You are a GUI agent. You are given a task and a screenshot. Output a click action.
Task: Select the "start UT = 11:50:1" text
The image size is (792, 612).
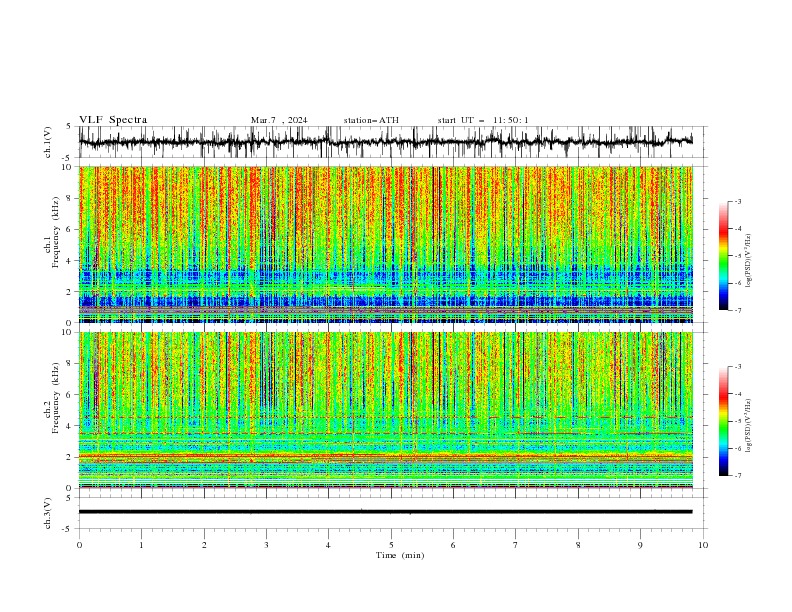[x=483, y=120]
